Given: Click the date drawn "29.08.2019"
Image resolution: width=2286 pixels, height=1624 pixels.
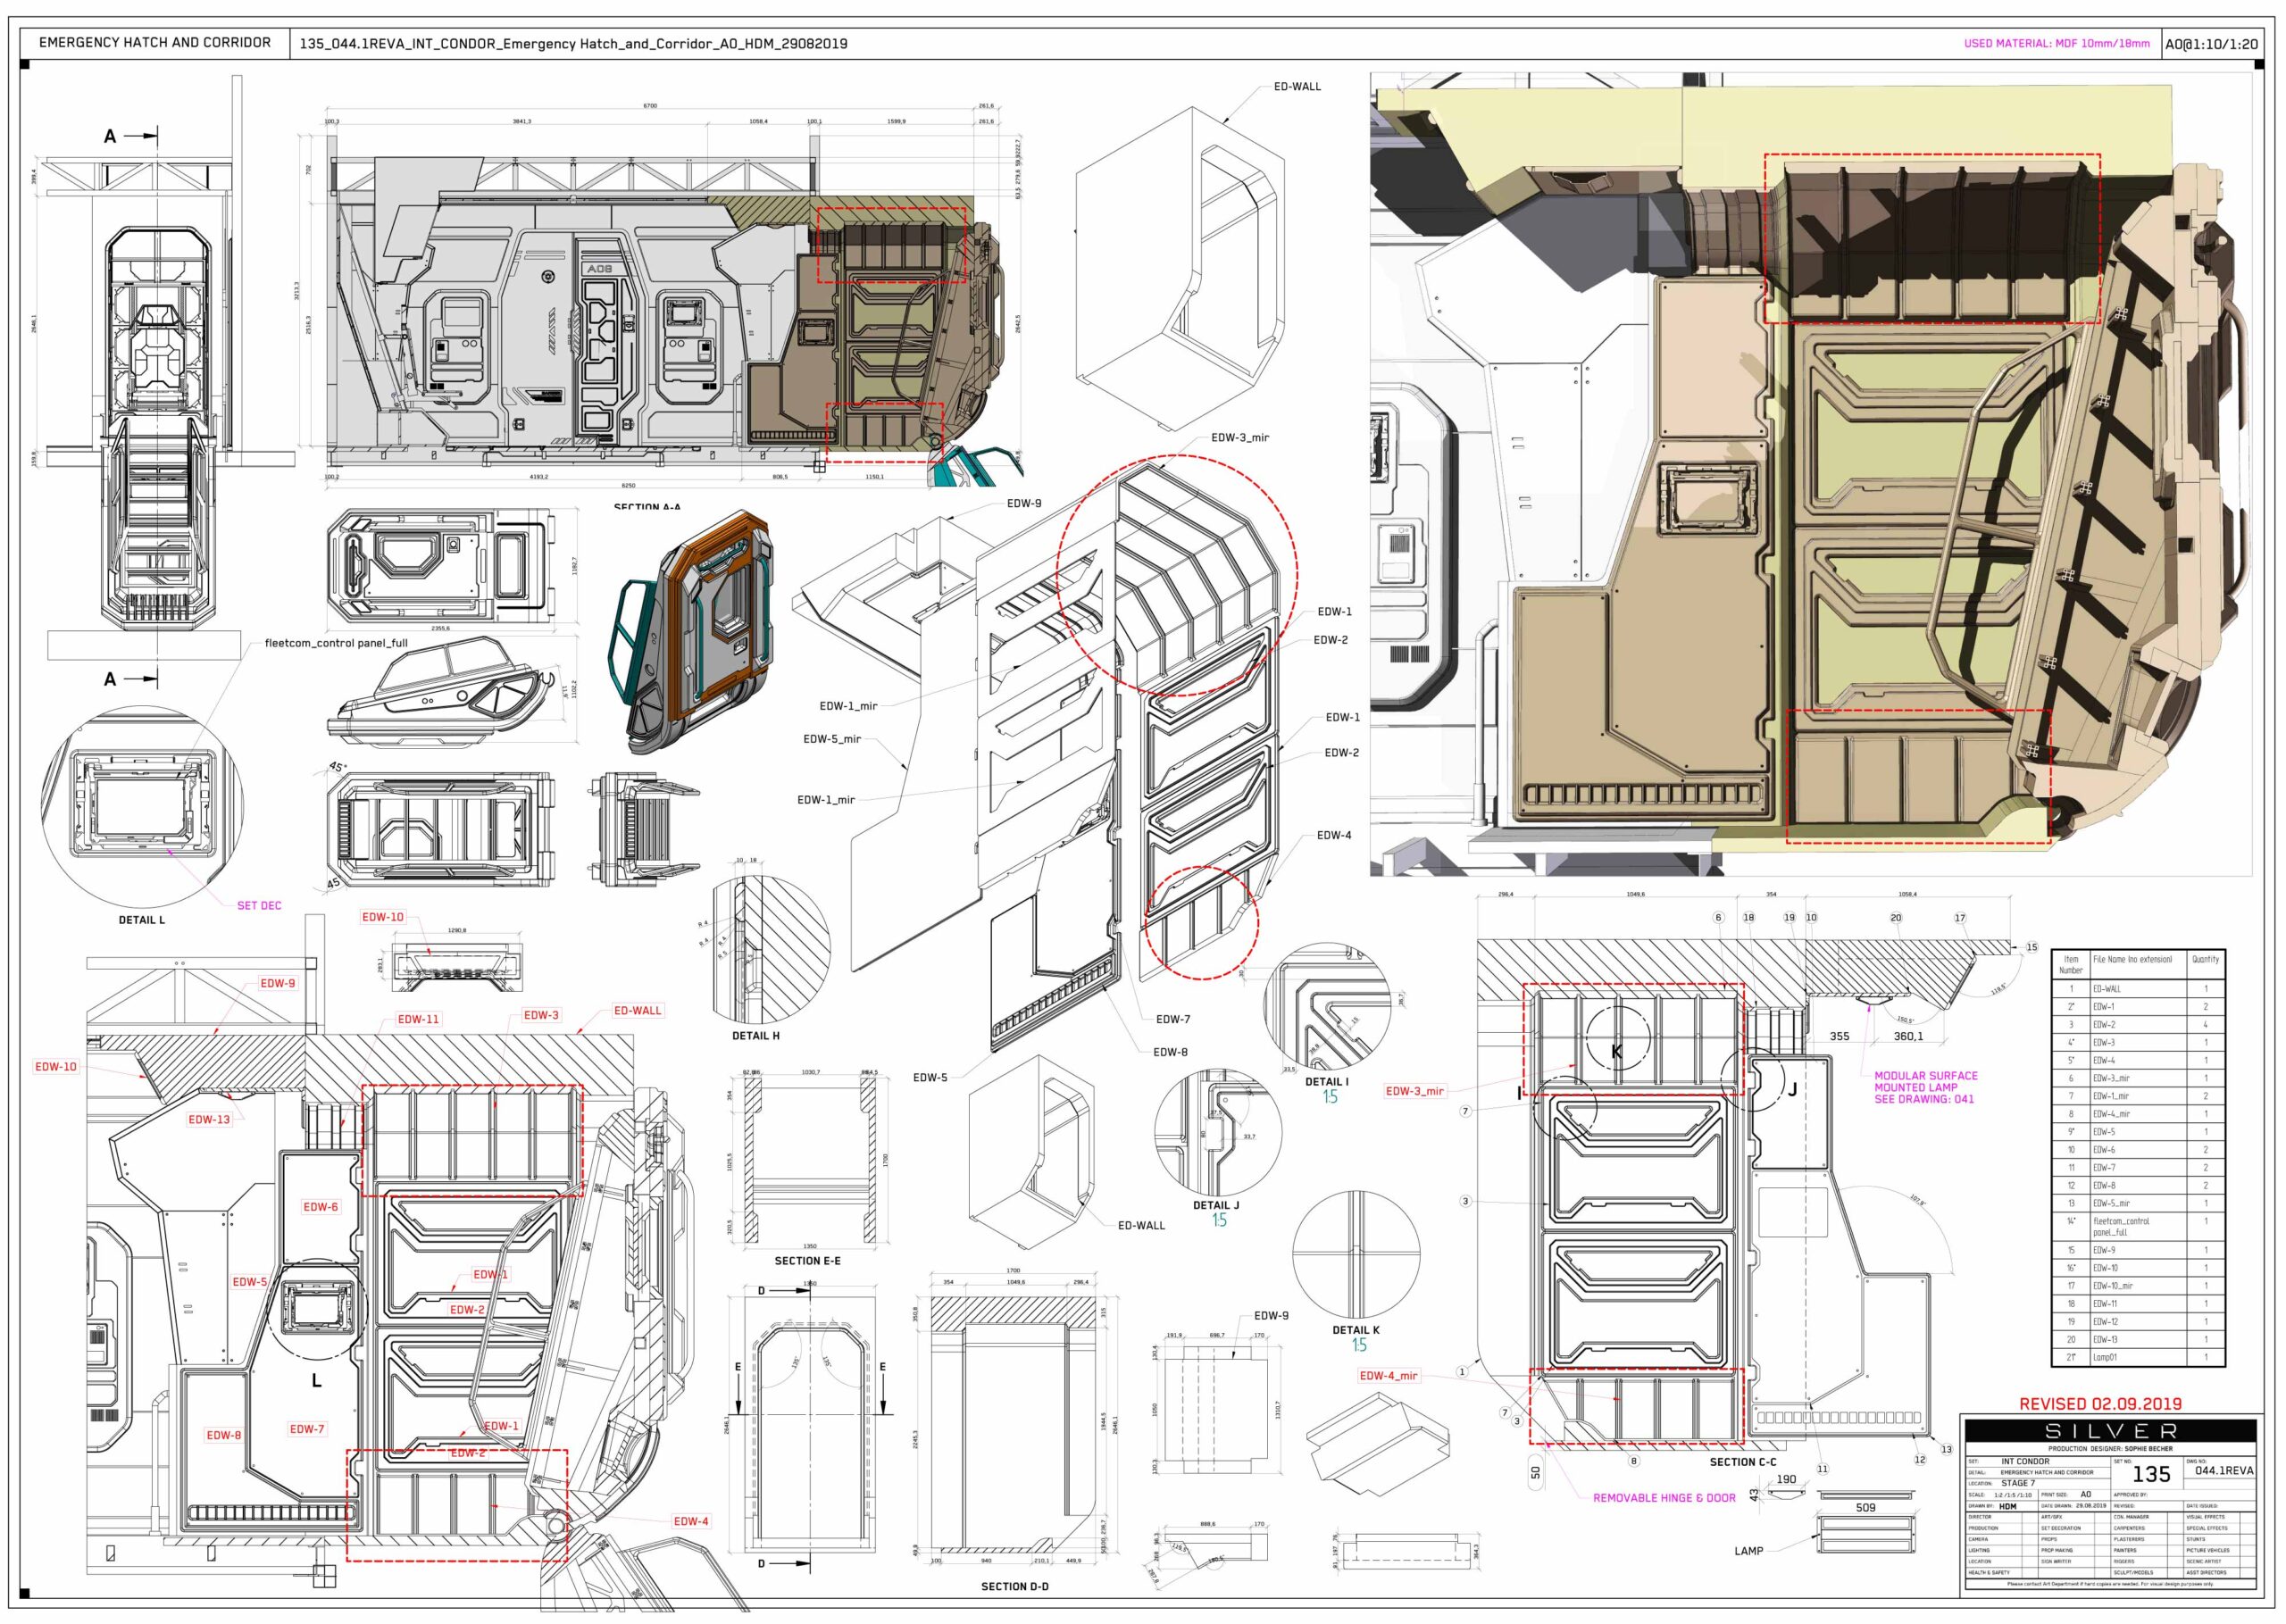Looking at the screenshot, I should pos(2092,1506).
